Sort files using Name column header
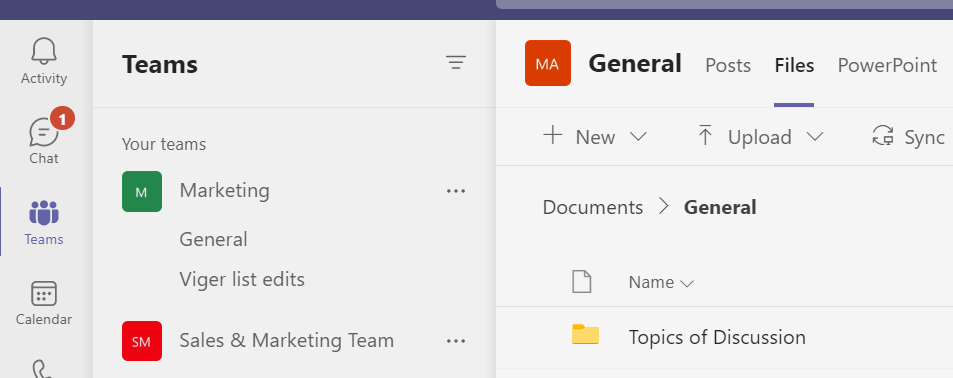This screenshot has width=953, height=378. pos(661,283)
